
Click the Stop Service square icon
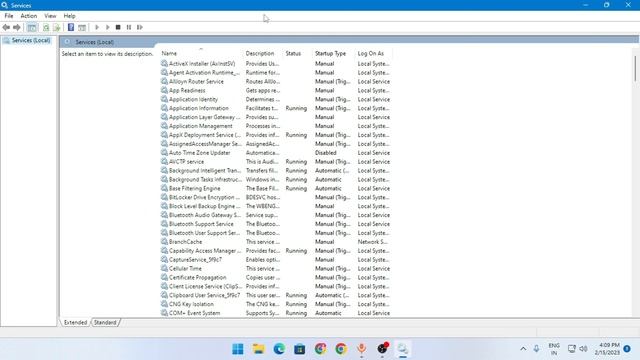118,27
